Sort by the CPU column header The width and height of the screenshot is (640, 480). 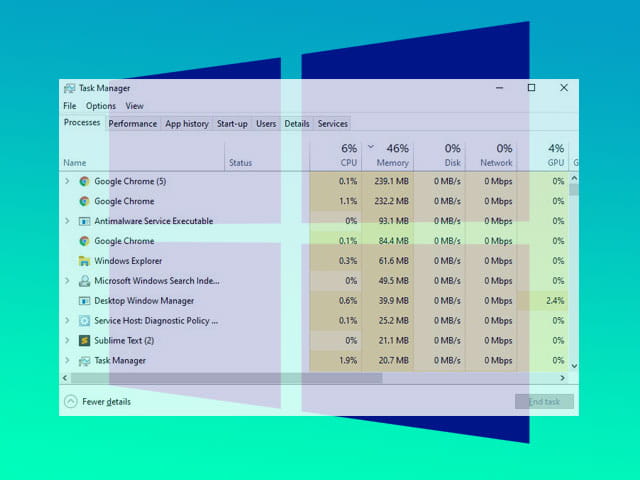336,156
